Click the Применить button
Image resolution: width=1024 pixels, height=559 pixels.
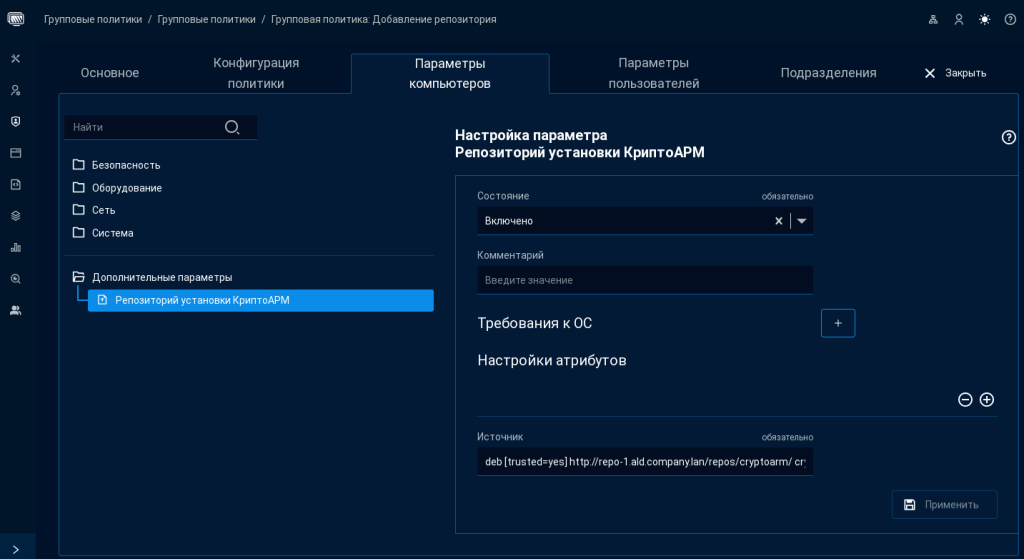tap(944, 505)
